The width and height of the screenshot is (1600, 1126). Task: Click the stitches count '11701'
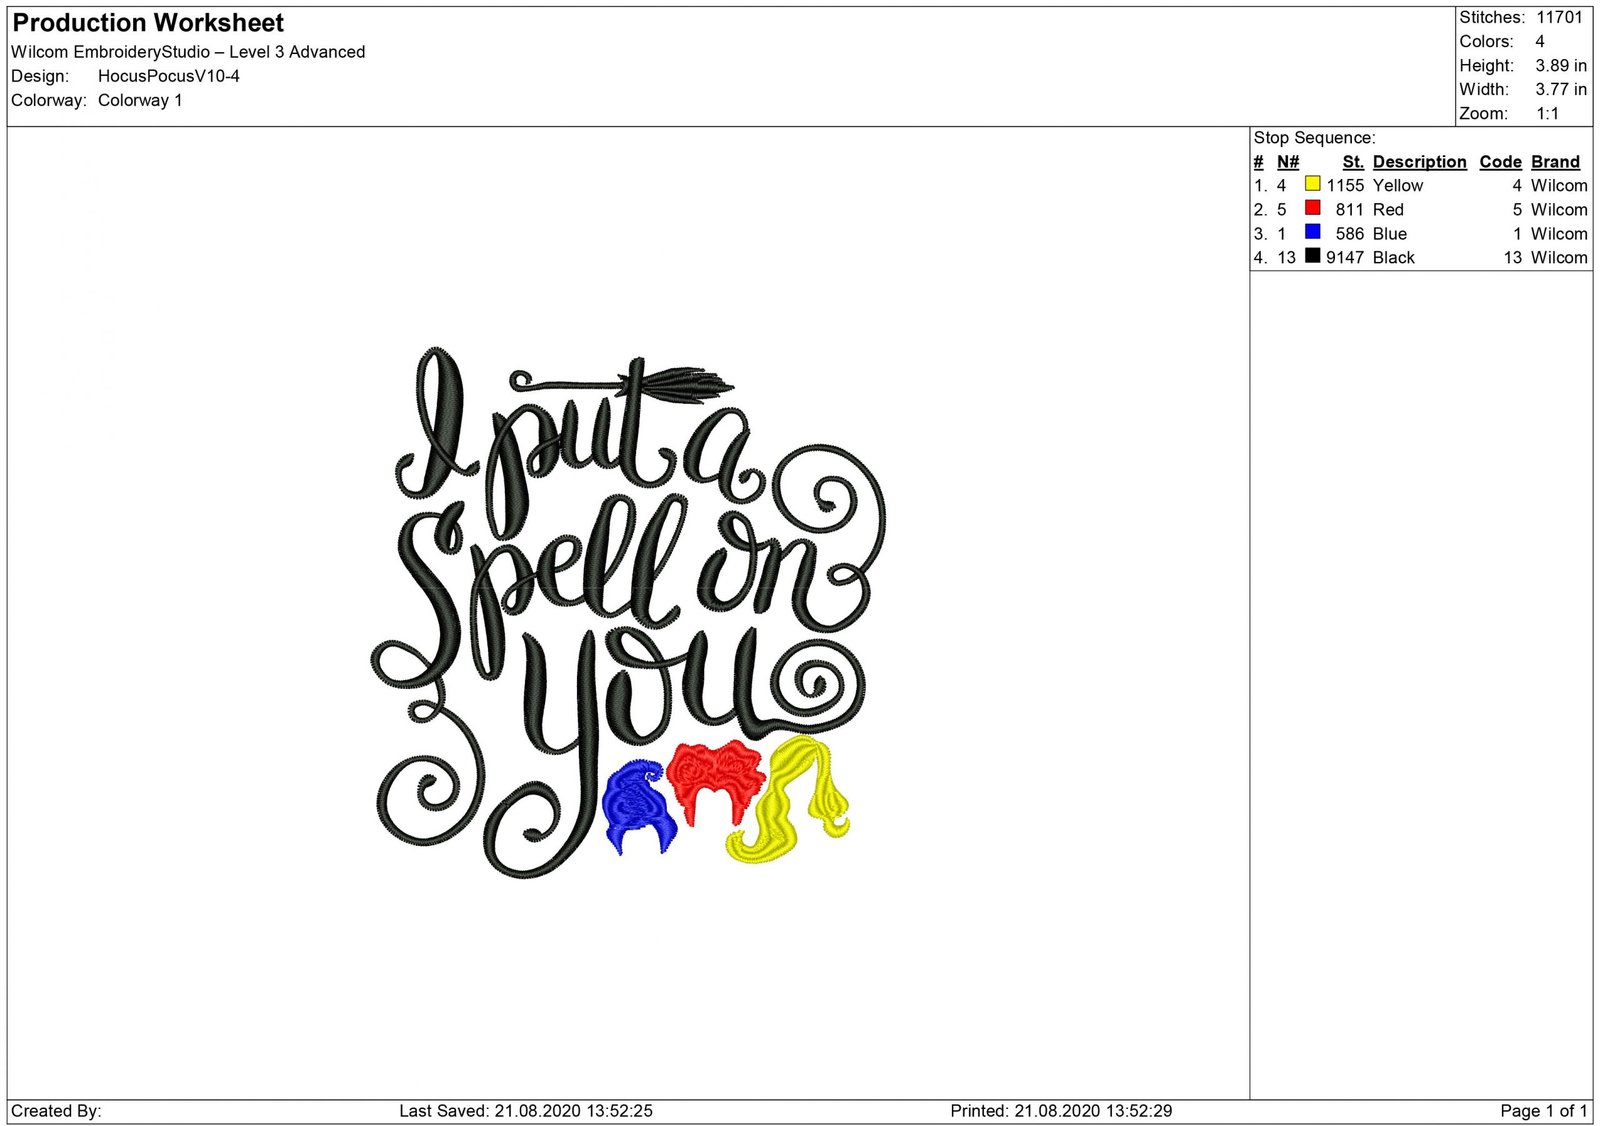click(x=1560, y=17)
